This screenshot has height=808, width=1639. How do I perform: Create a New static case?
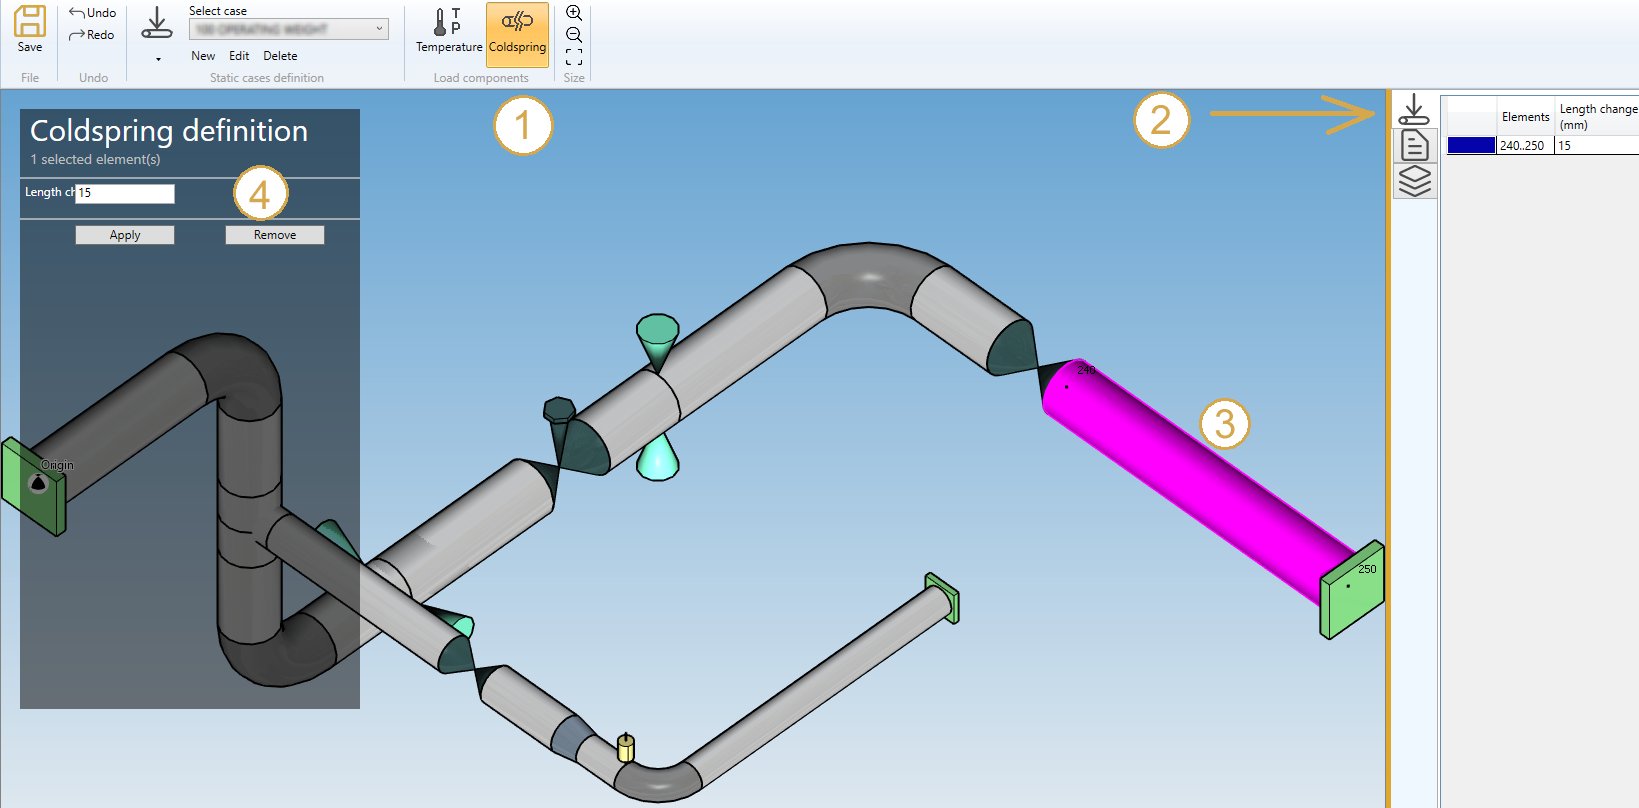click(203, 56)
